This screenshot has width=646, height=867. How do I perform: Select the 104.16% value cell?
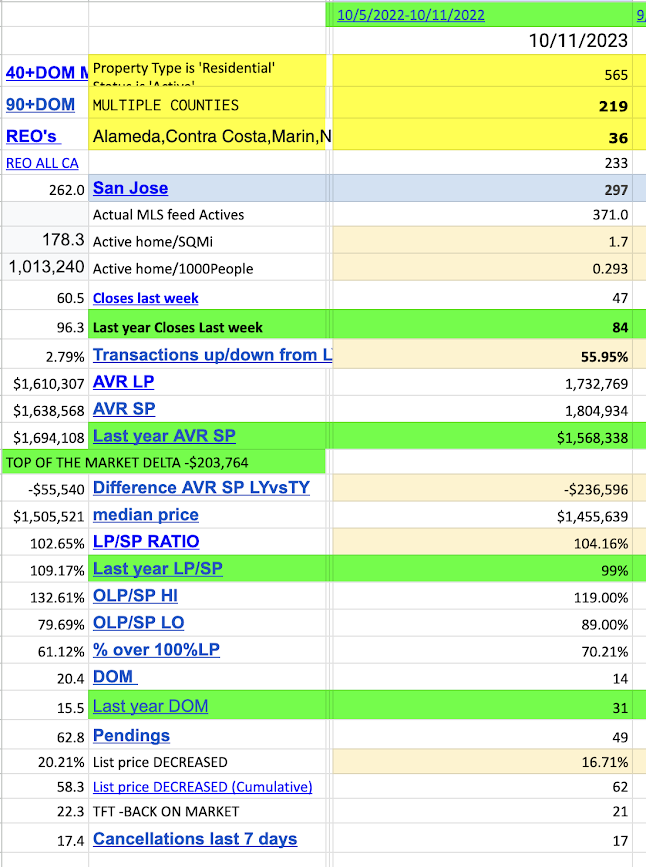point(482,542)
